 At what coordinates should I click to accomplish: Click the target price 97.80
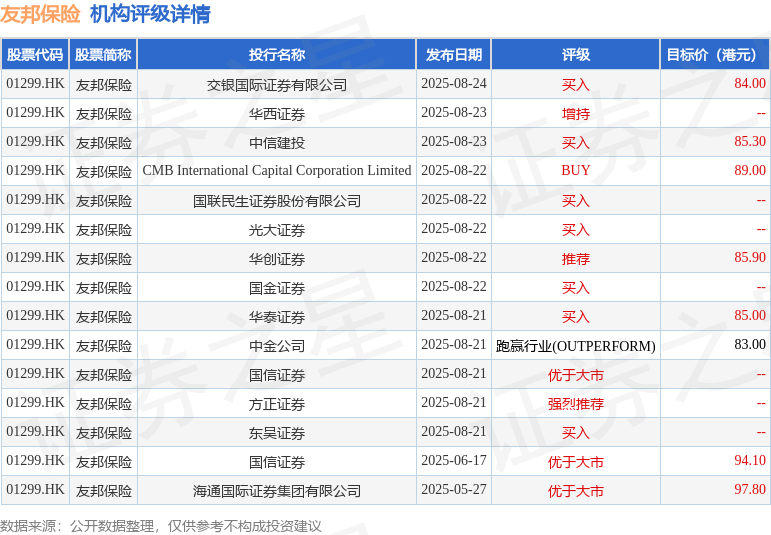[x=750, y=490]
